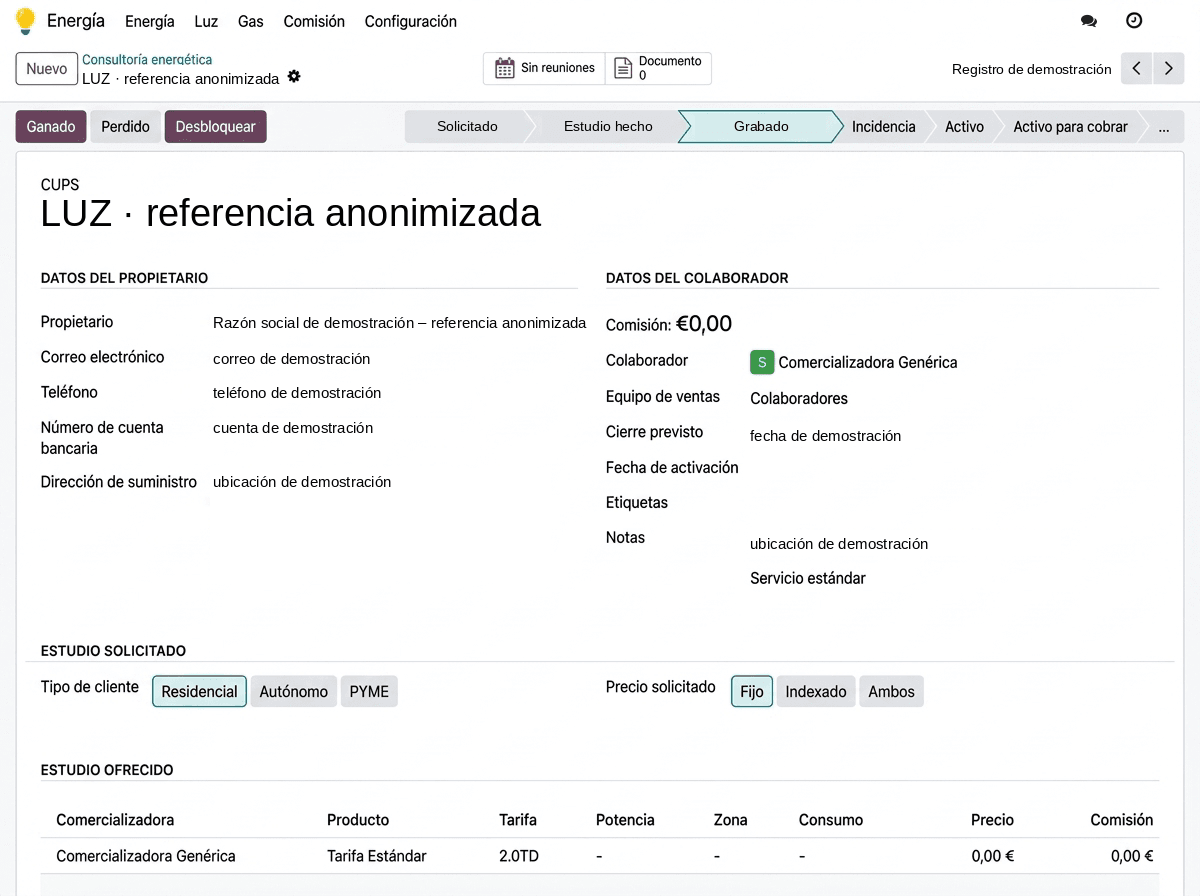Image resolution: width=1200 pixels, height=896 pixels.
Task: Click the Equipo de ventas Colaboradores value
Action: click(x=799, y=398)
